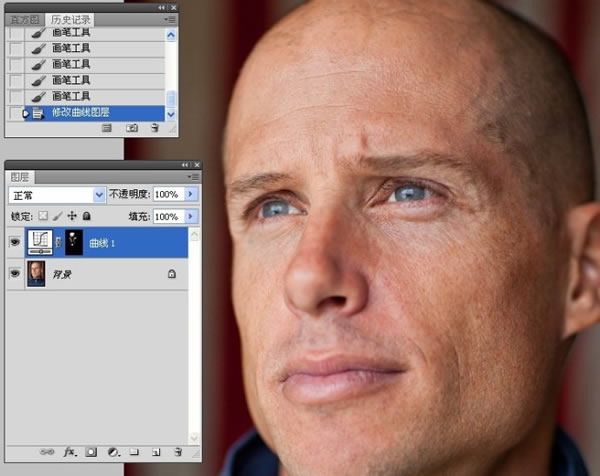This screenshot has height=476, width=600.
Task: Hide the 曲线 1 layer
Action: pos(15,242)
